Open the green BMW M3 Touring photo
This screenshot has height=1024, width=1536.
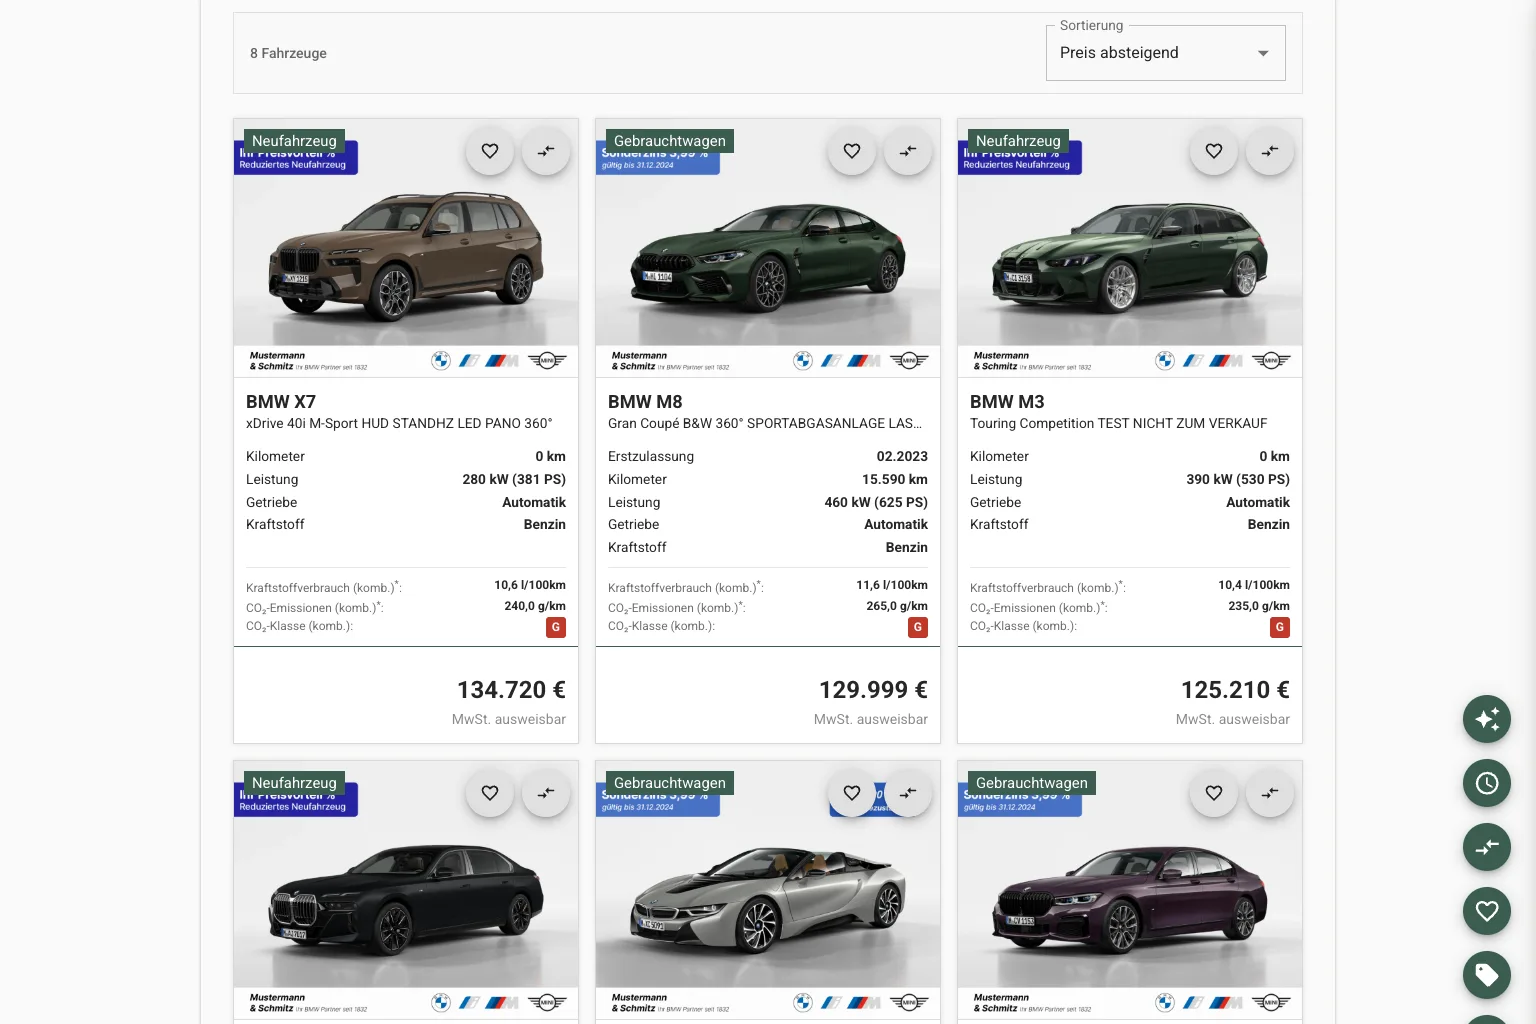(x=1130, y=248)
